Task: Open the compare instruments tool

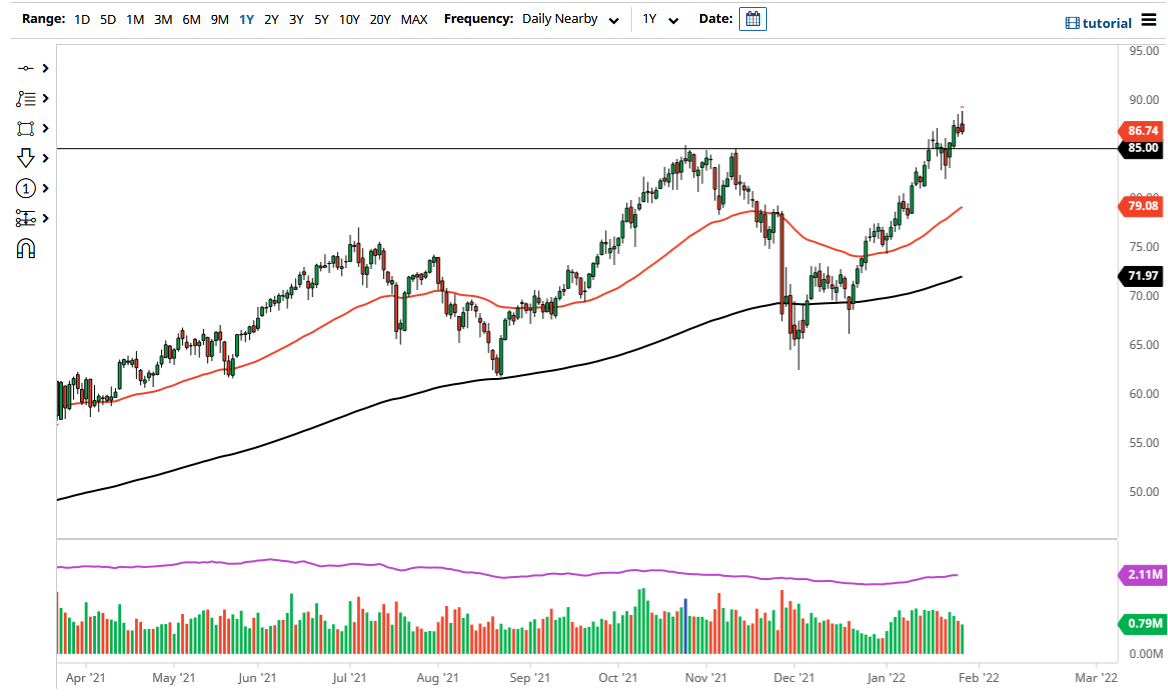Action: 27,218
